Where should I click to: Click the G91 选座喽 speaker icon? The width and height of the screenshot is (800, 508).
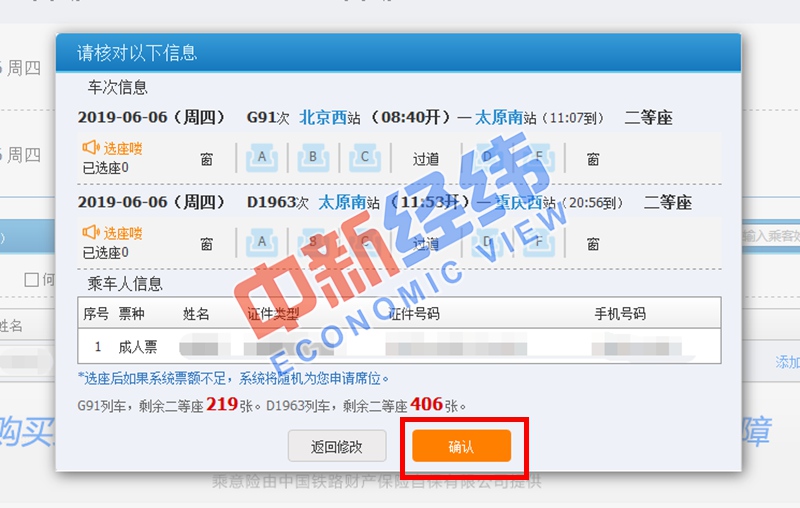pyautogui.click(x=91, y=148)
